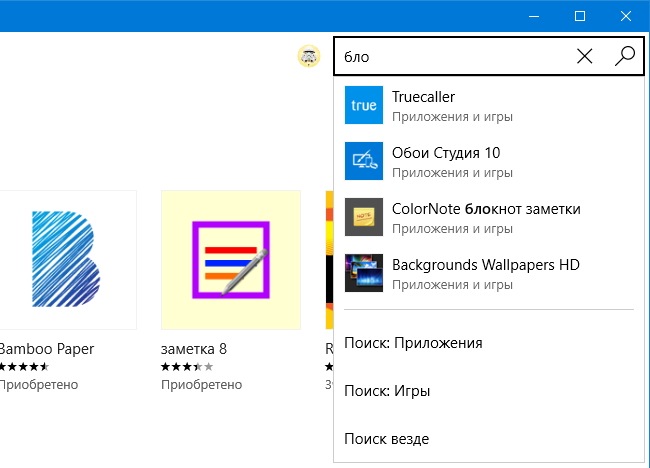Open Truecaller suggestion title
The height and width of the screenshot is (468, 650).
pyautogui.click(x=423, y=97)
